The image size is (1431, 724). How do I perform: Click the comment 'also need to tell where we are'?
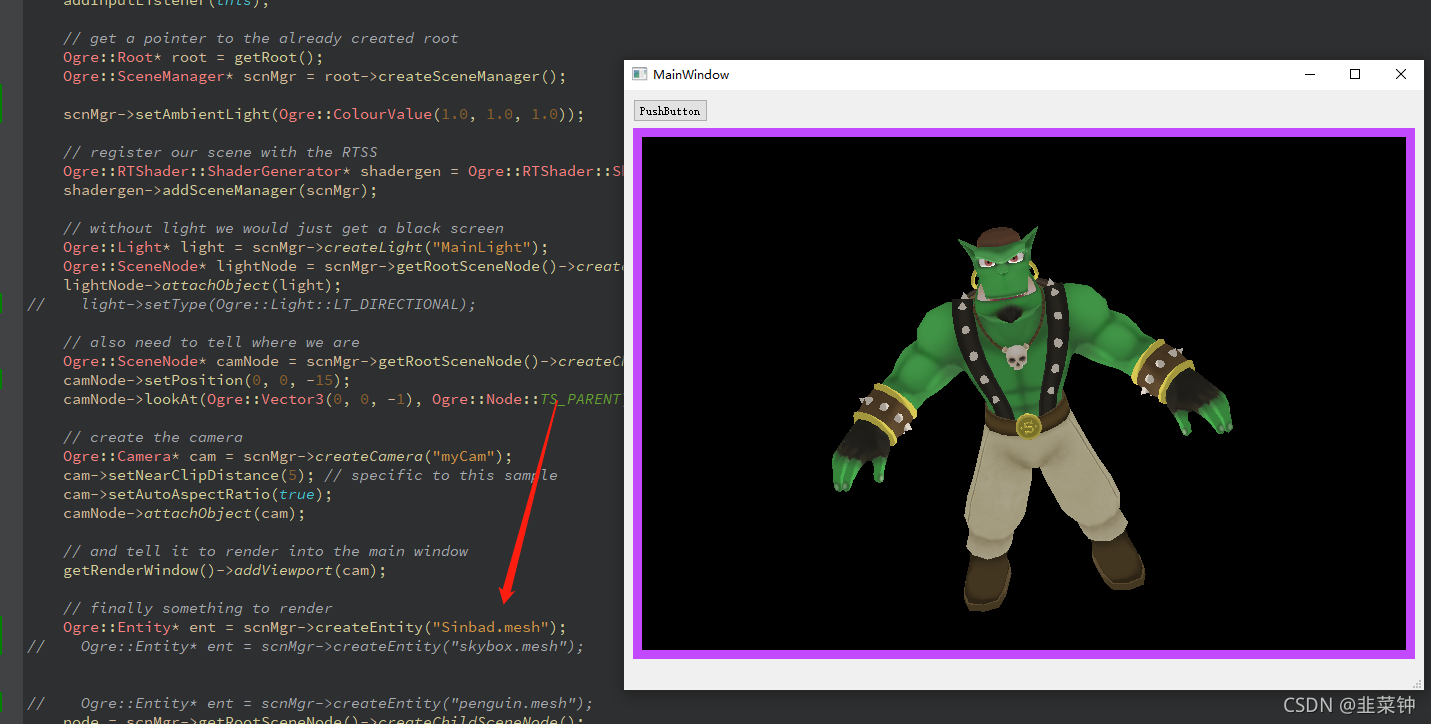click(211, 342)
